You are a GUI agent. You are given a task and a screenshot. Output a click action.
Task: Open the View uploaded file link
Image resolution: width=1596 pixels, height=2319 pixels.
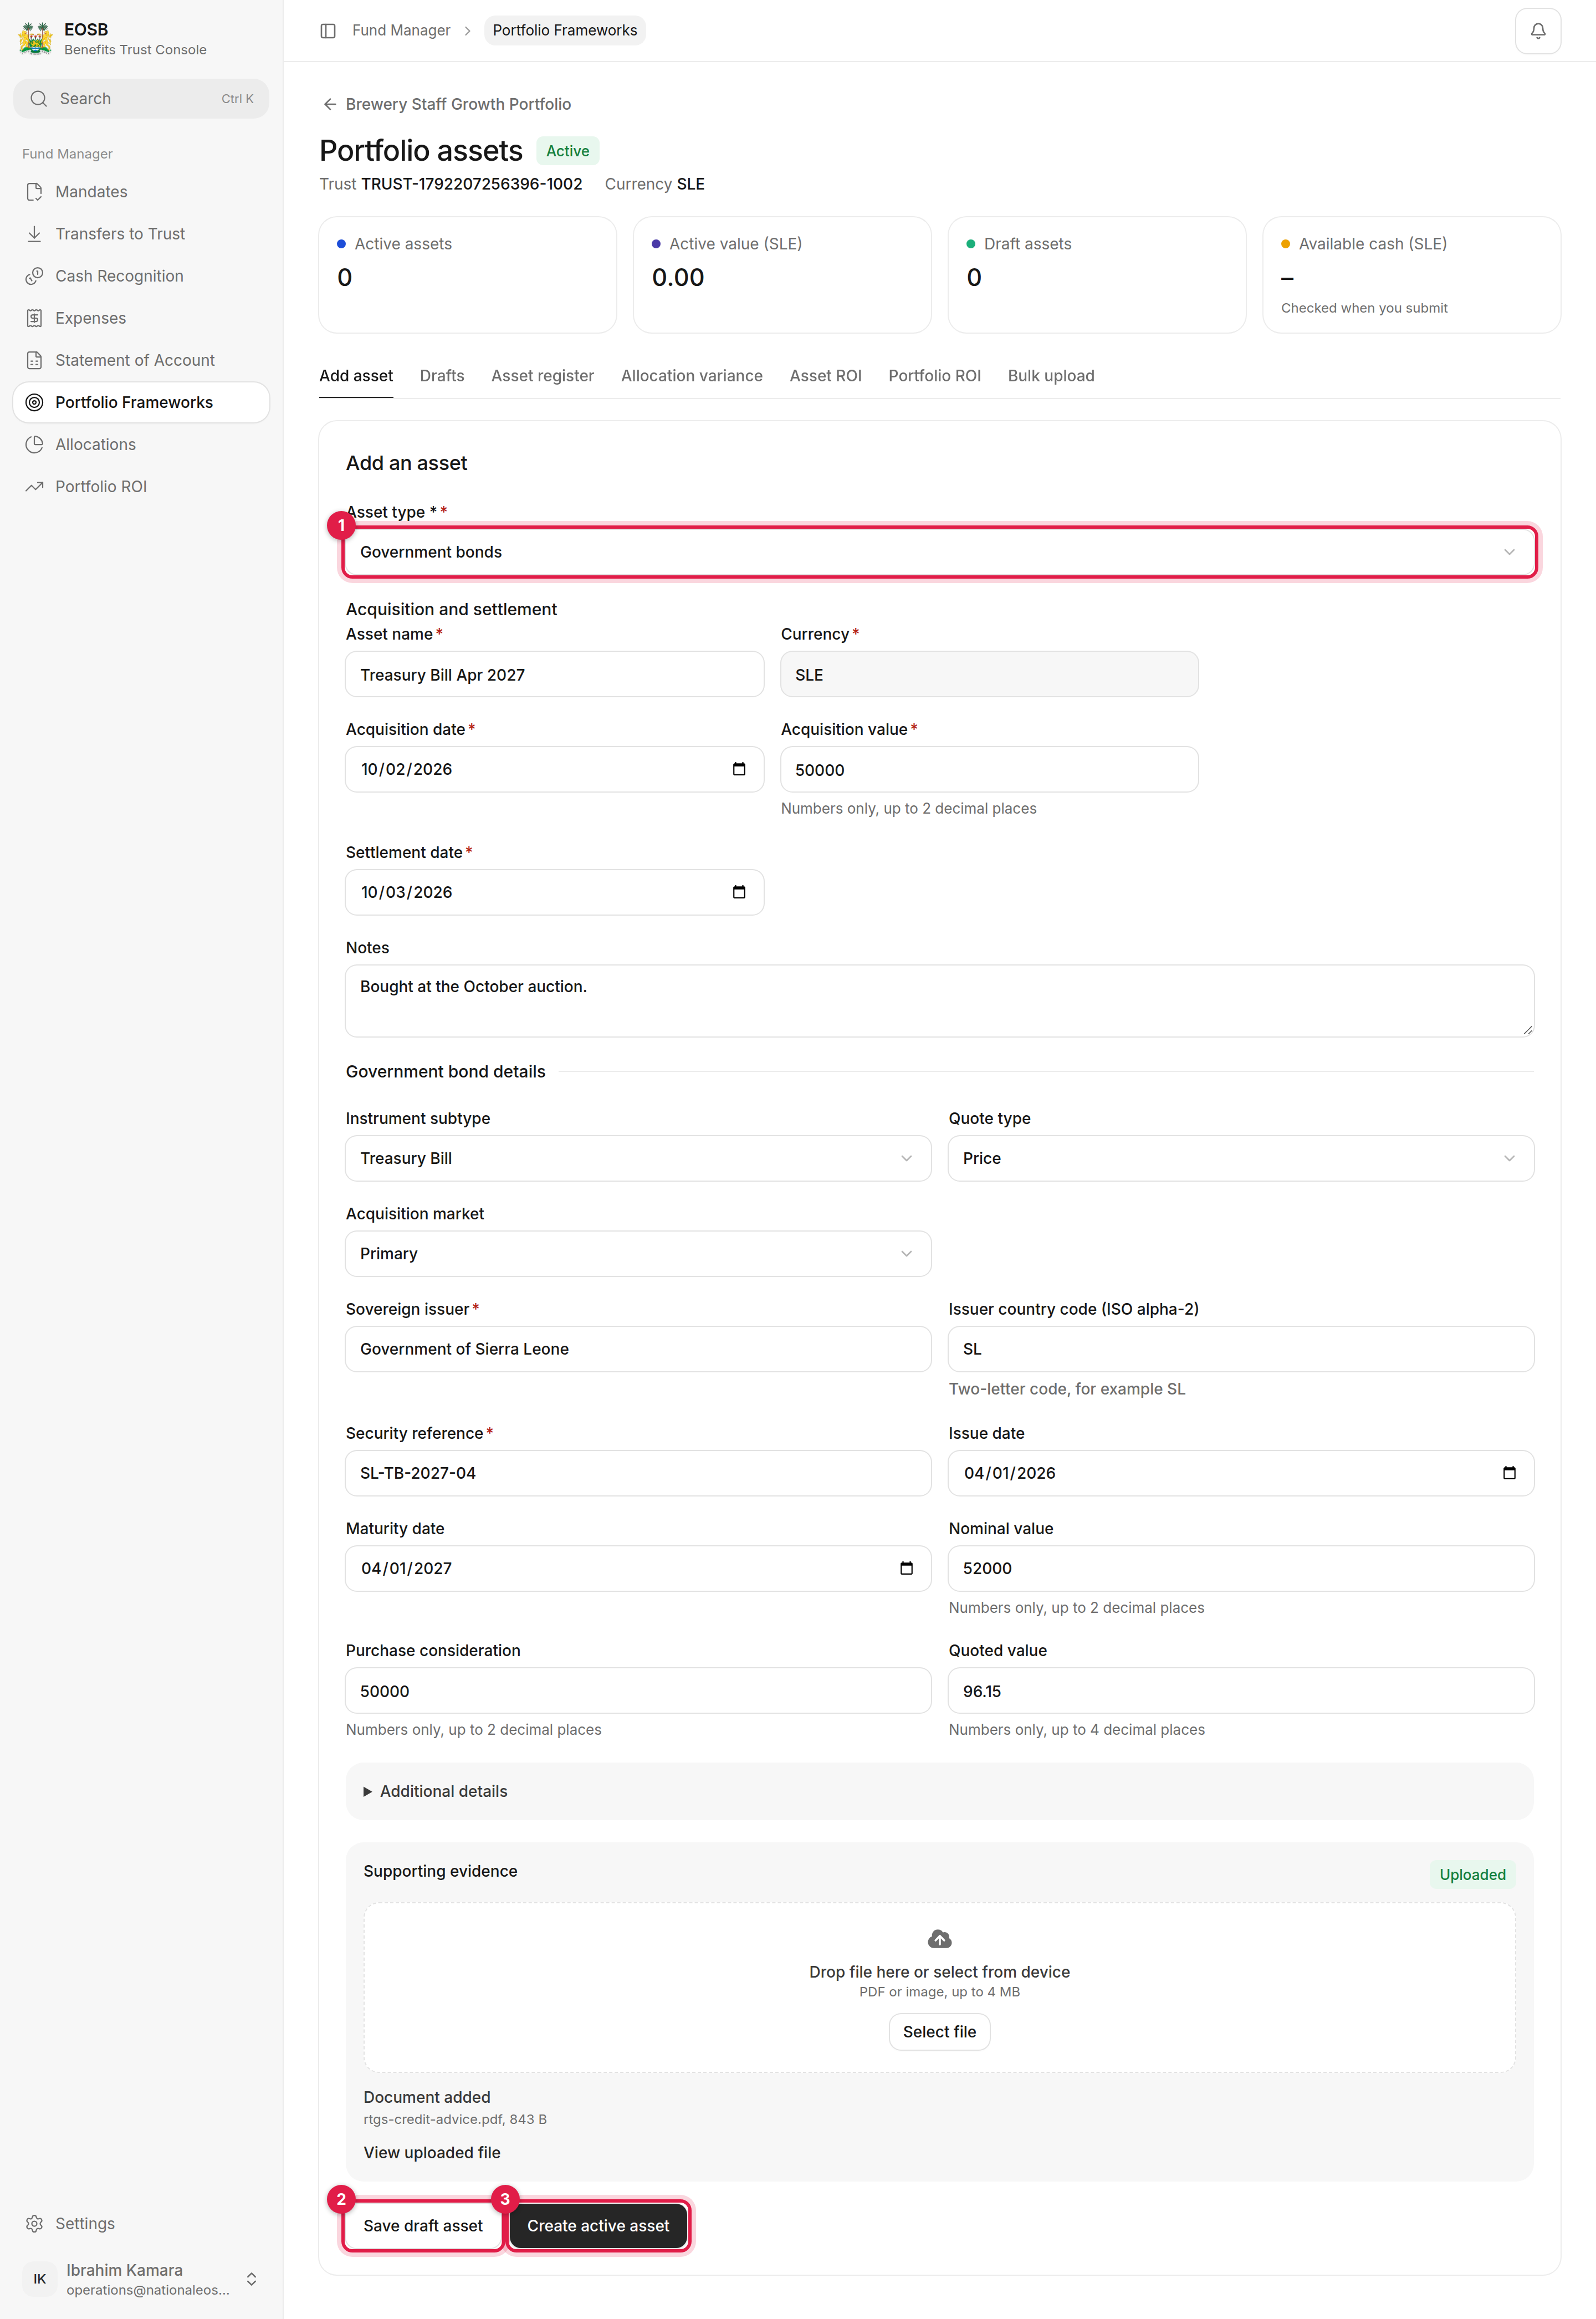[432, 2152]
